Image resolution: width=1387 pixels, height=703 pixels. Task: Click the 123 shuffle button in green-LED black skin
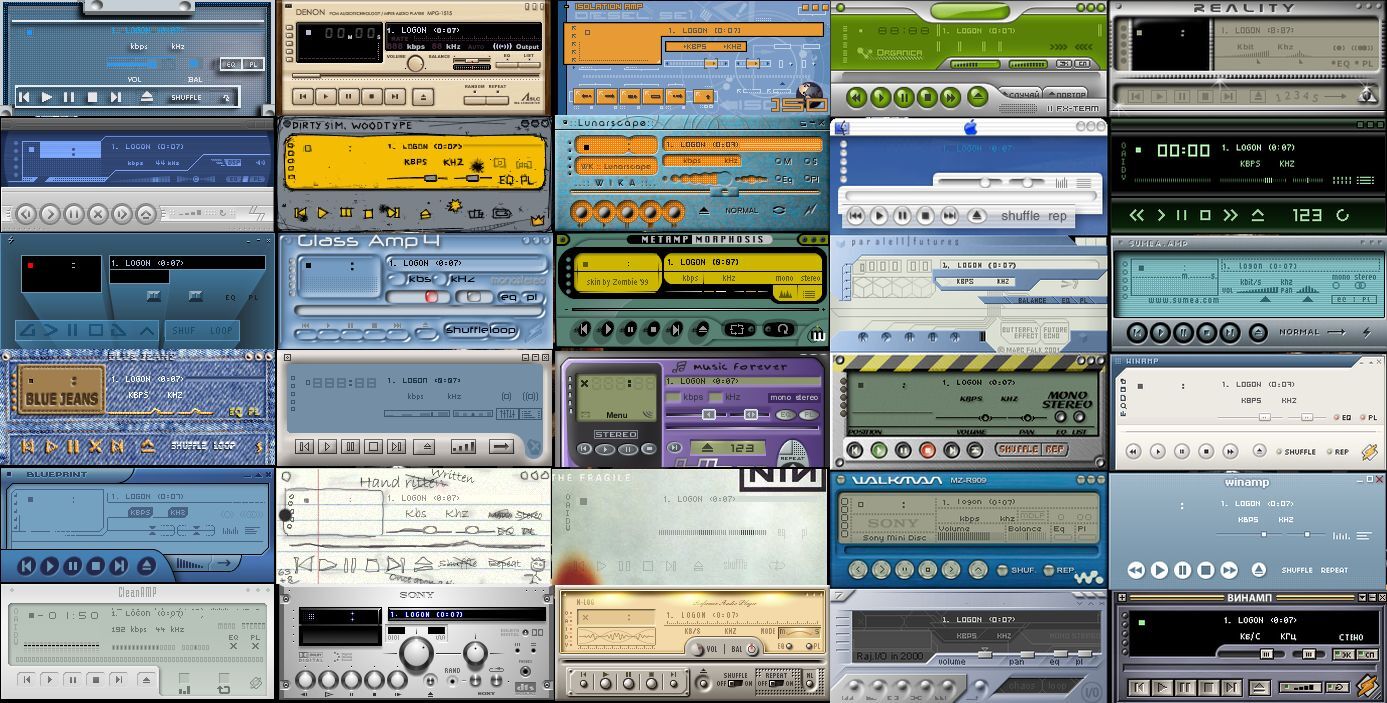click(1307, 215)
